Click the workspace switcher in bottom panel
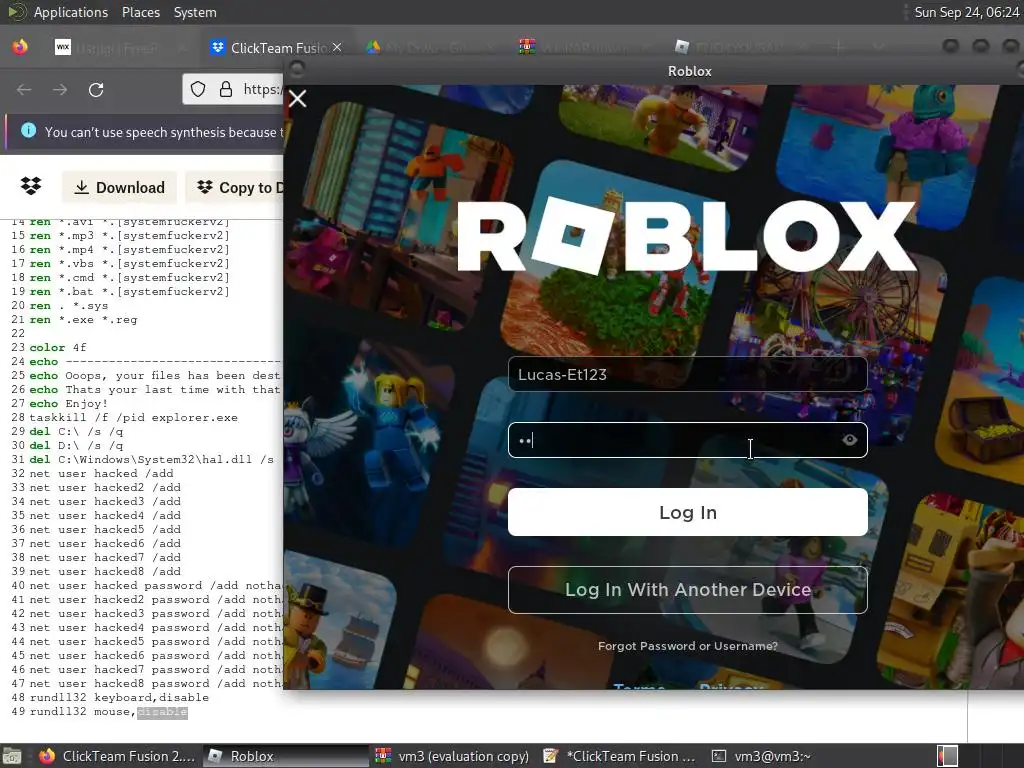The width and height of the screenshot is (1024, 768). tap(948, 756)
